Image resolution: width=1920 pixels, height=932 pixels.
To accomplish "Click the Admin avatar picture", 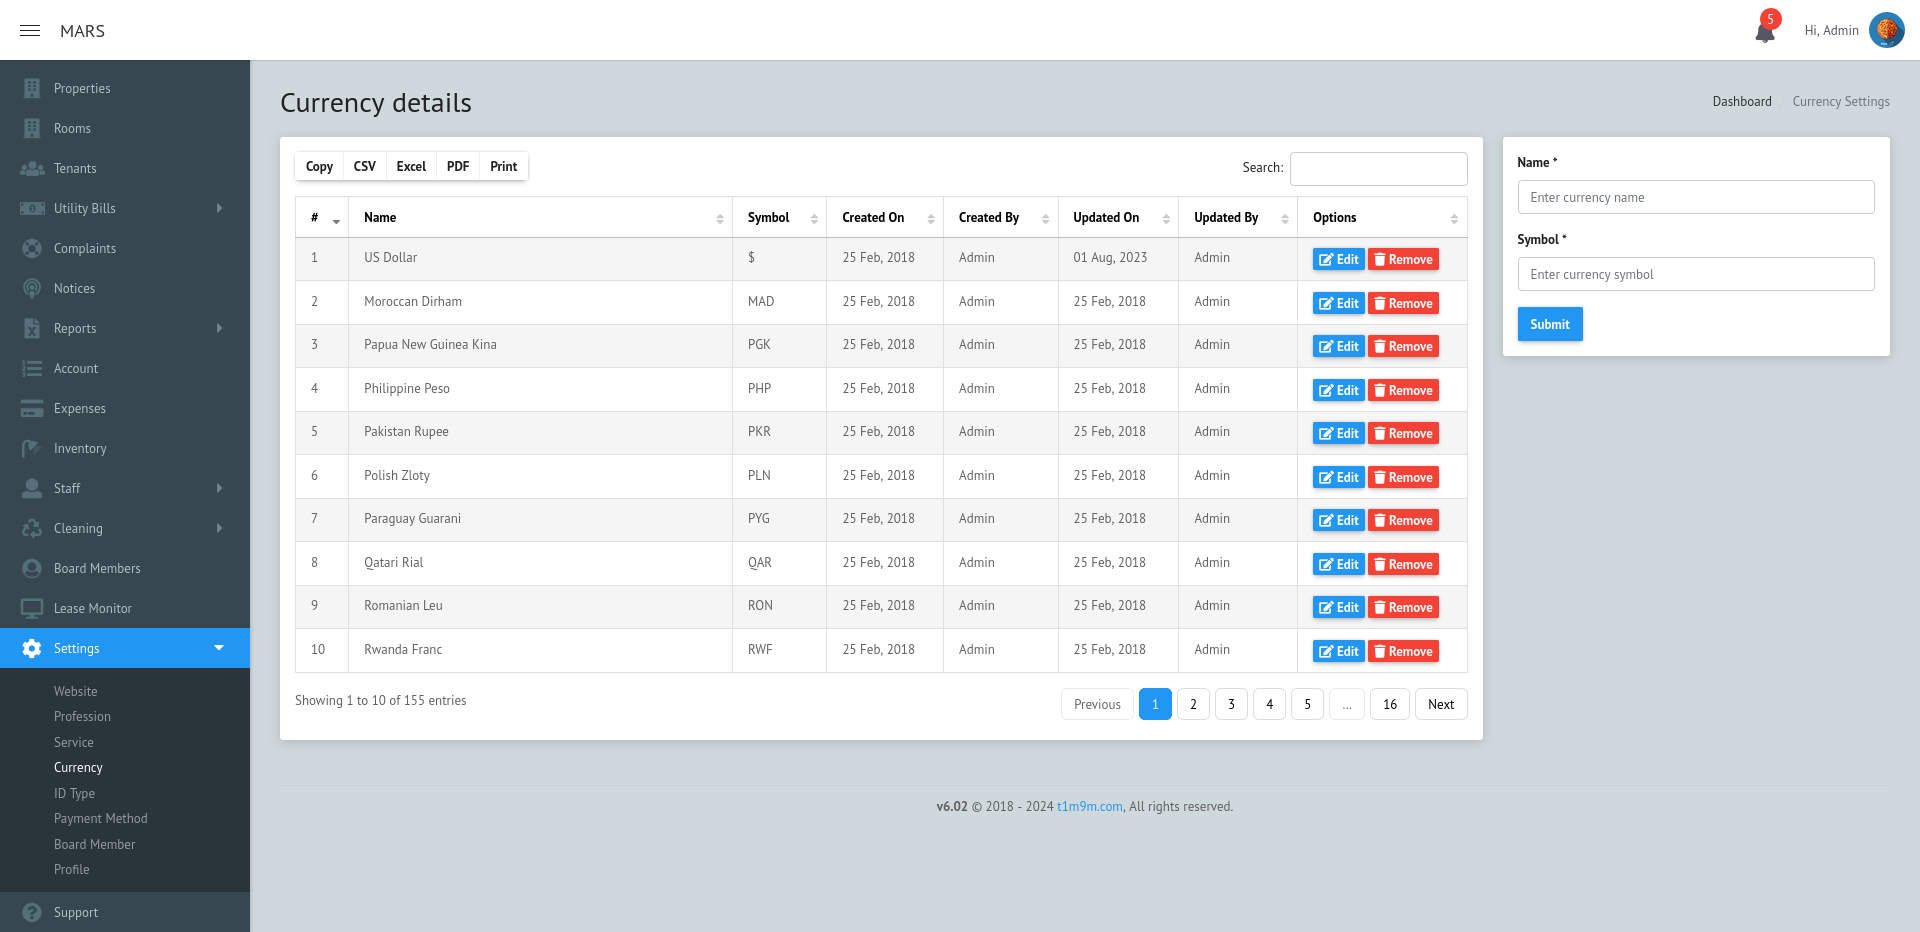I will click(1887, 30).
